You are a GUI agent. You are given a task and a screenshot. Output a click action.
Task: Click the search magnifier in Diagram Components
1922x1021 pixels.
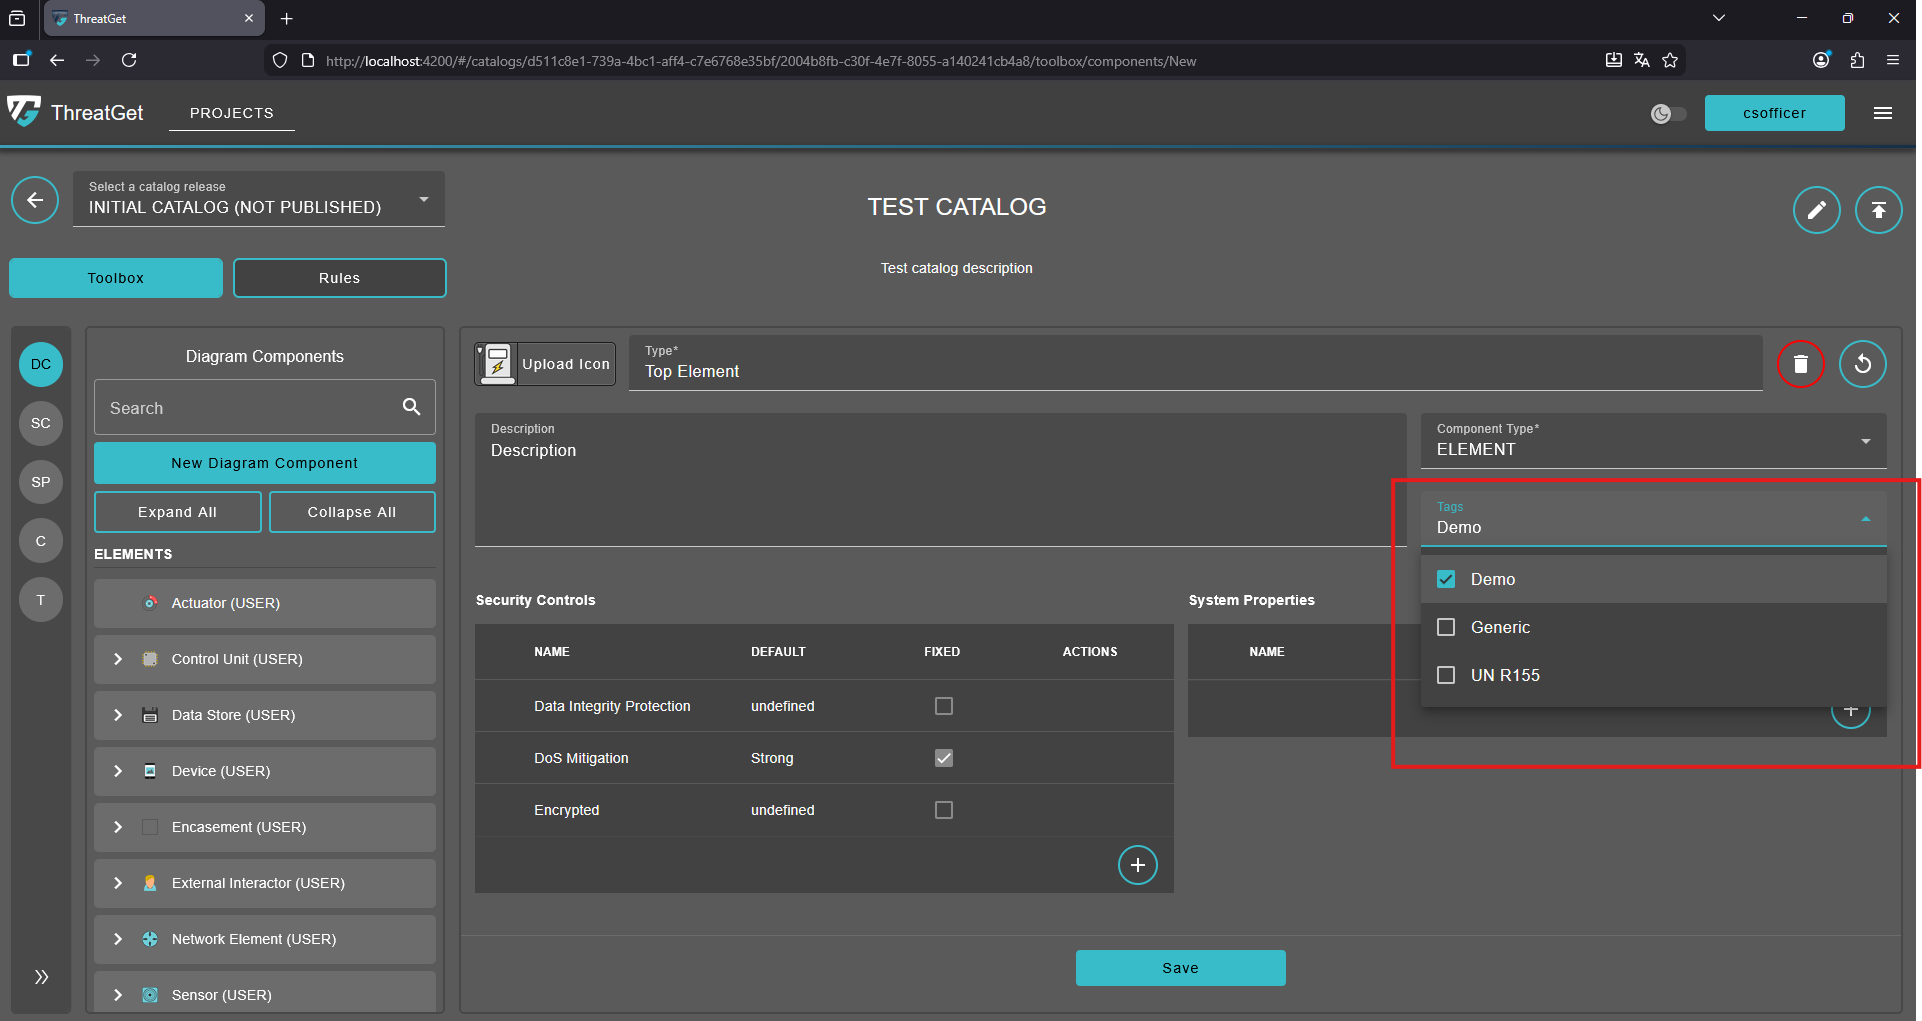[x=411, y=407]
